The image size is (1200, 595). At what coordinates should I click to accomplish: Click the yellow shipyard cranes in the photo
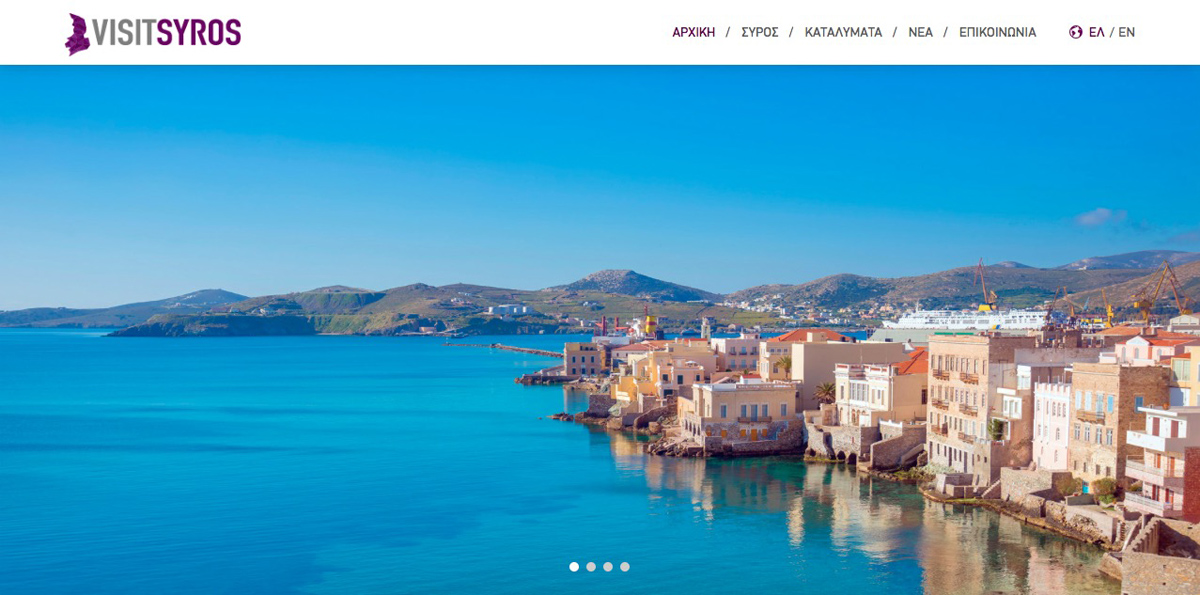(1160, 290)
